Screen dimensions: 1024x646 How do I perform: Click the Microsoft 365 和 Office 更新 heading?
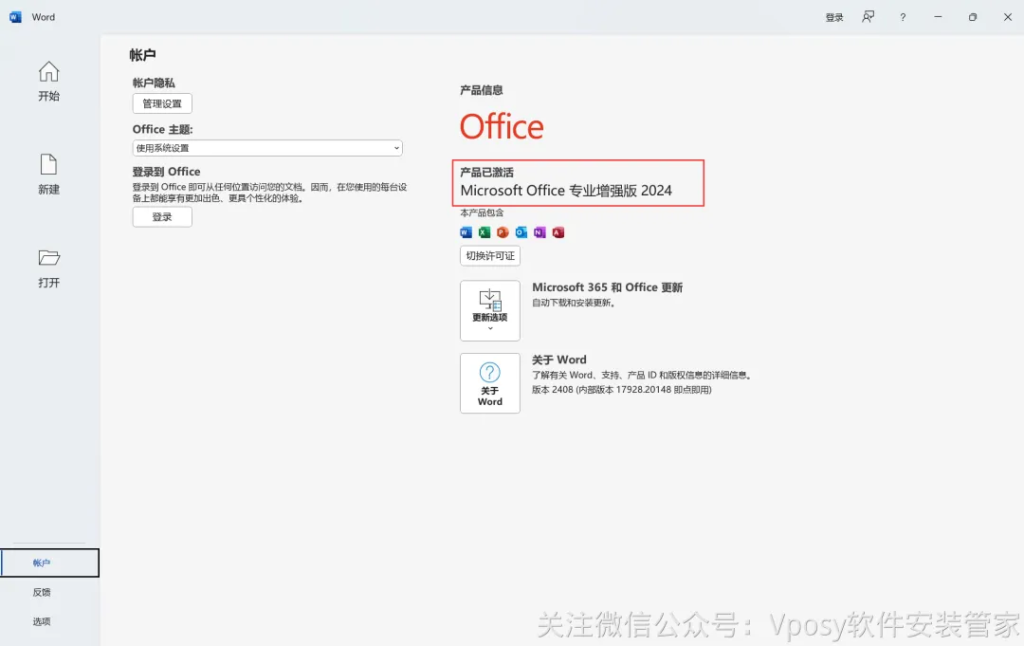click(x=607, y=287)
